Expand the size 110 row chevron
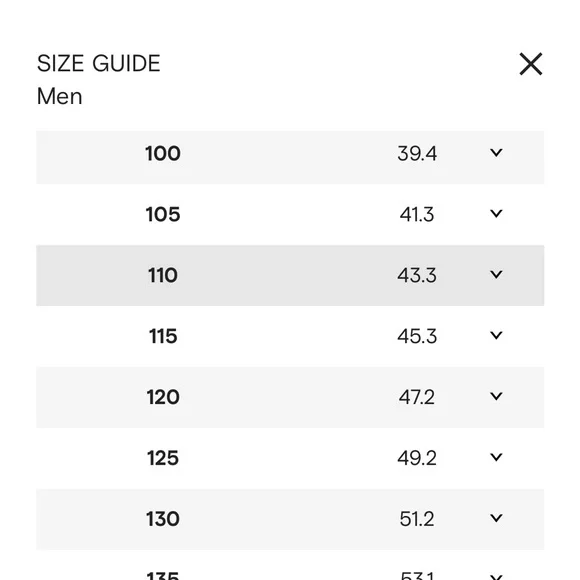 tap(496, 274)
